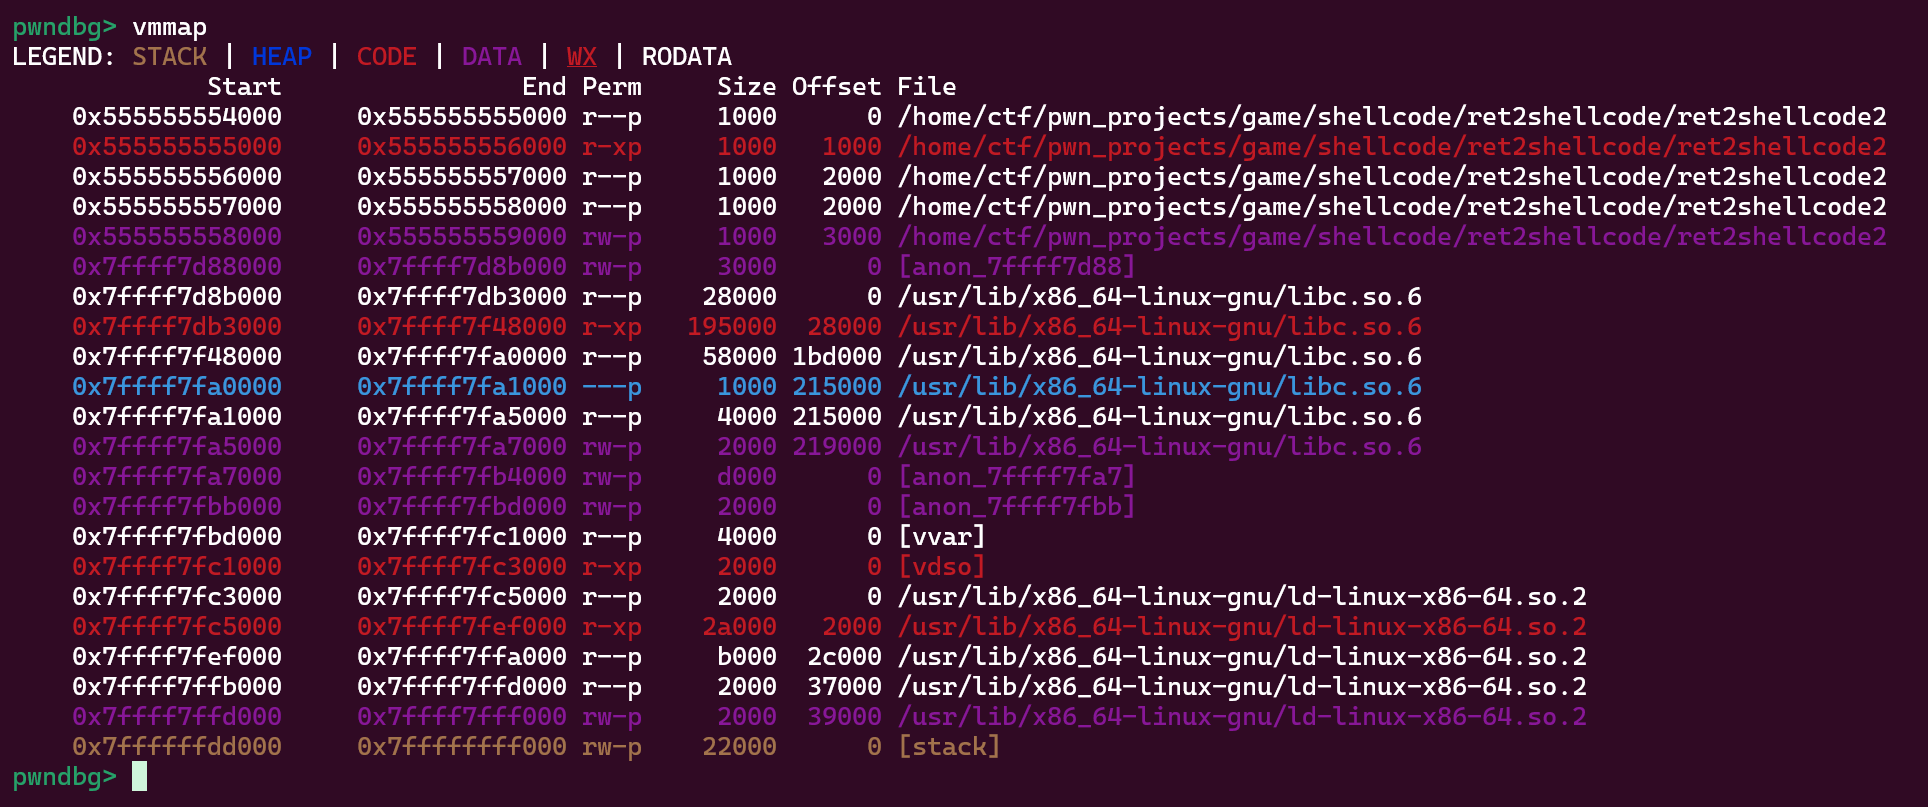Select the blue HEAP legend label

pos(281,57)
